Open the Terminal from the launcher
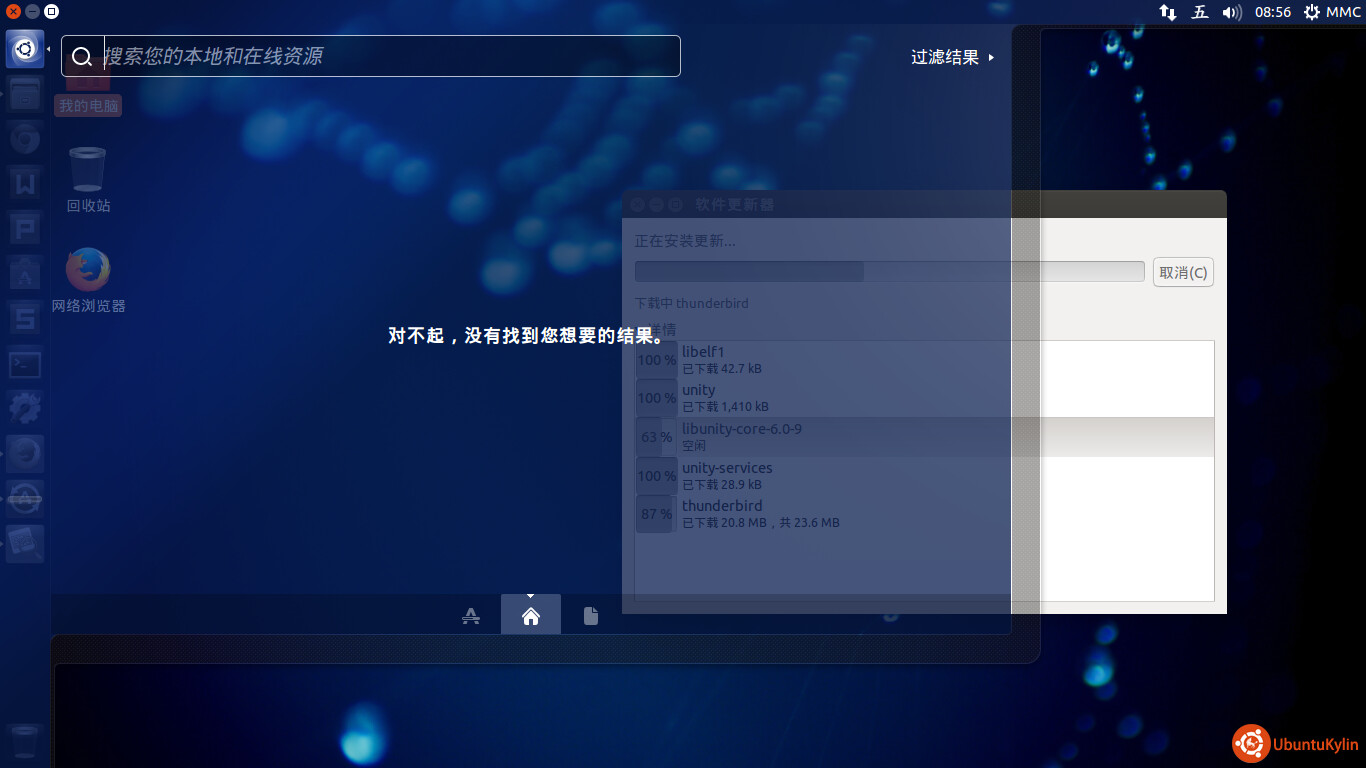The width and height of the screenshot is (1366, 768). click(x=25, y=365)
